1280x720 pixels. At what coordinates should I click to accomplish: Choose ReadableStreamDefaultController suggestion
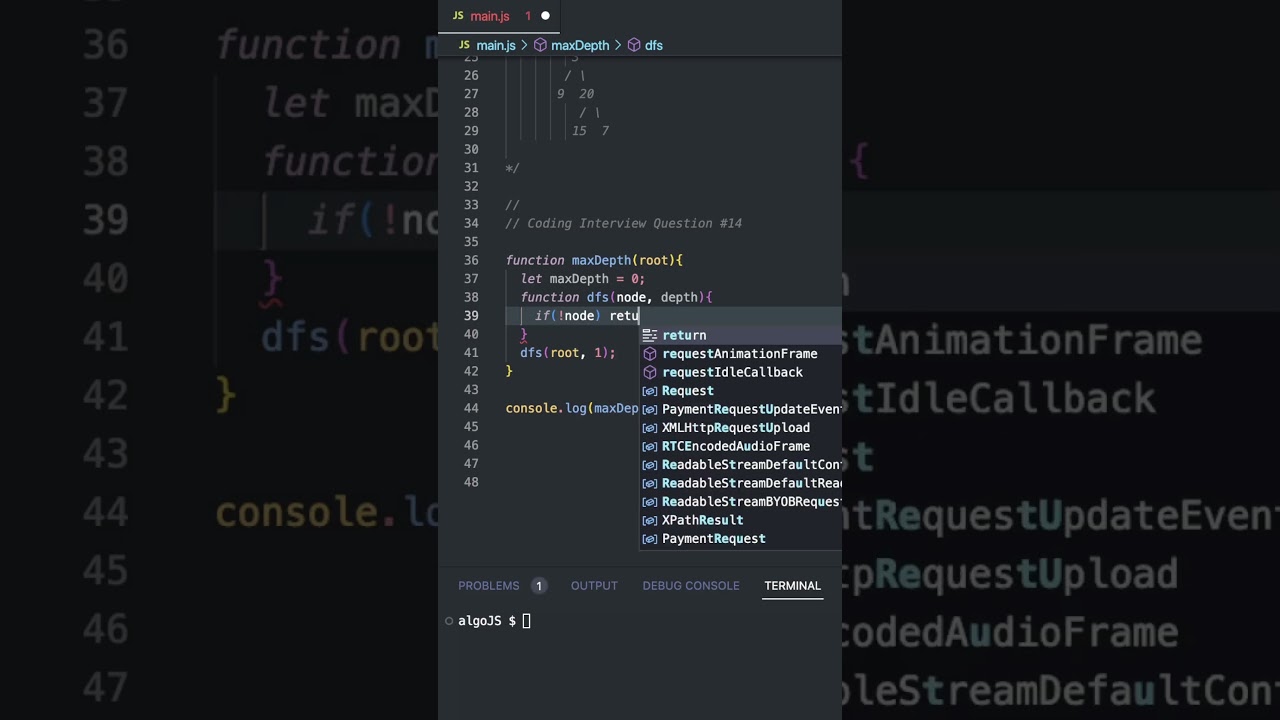coord(741,465)
